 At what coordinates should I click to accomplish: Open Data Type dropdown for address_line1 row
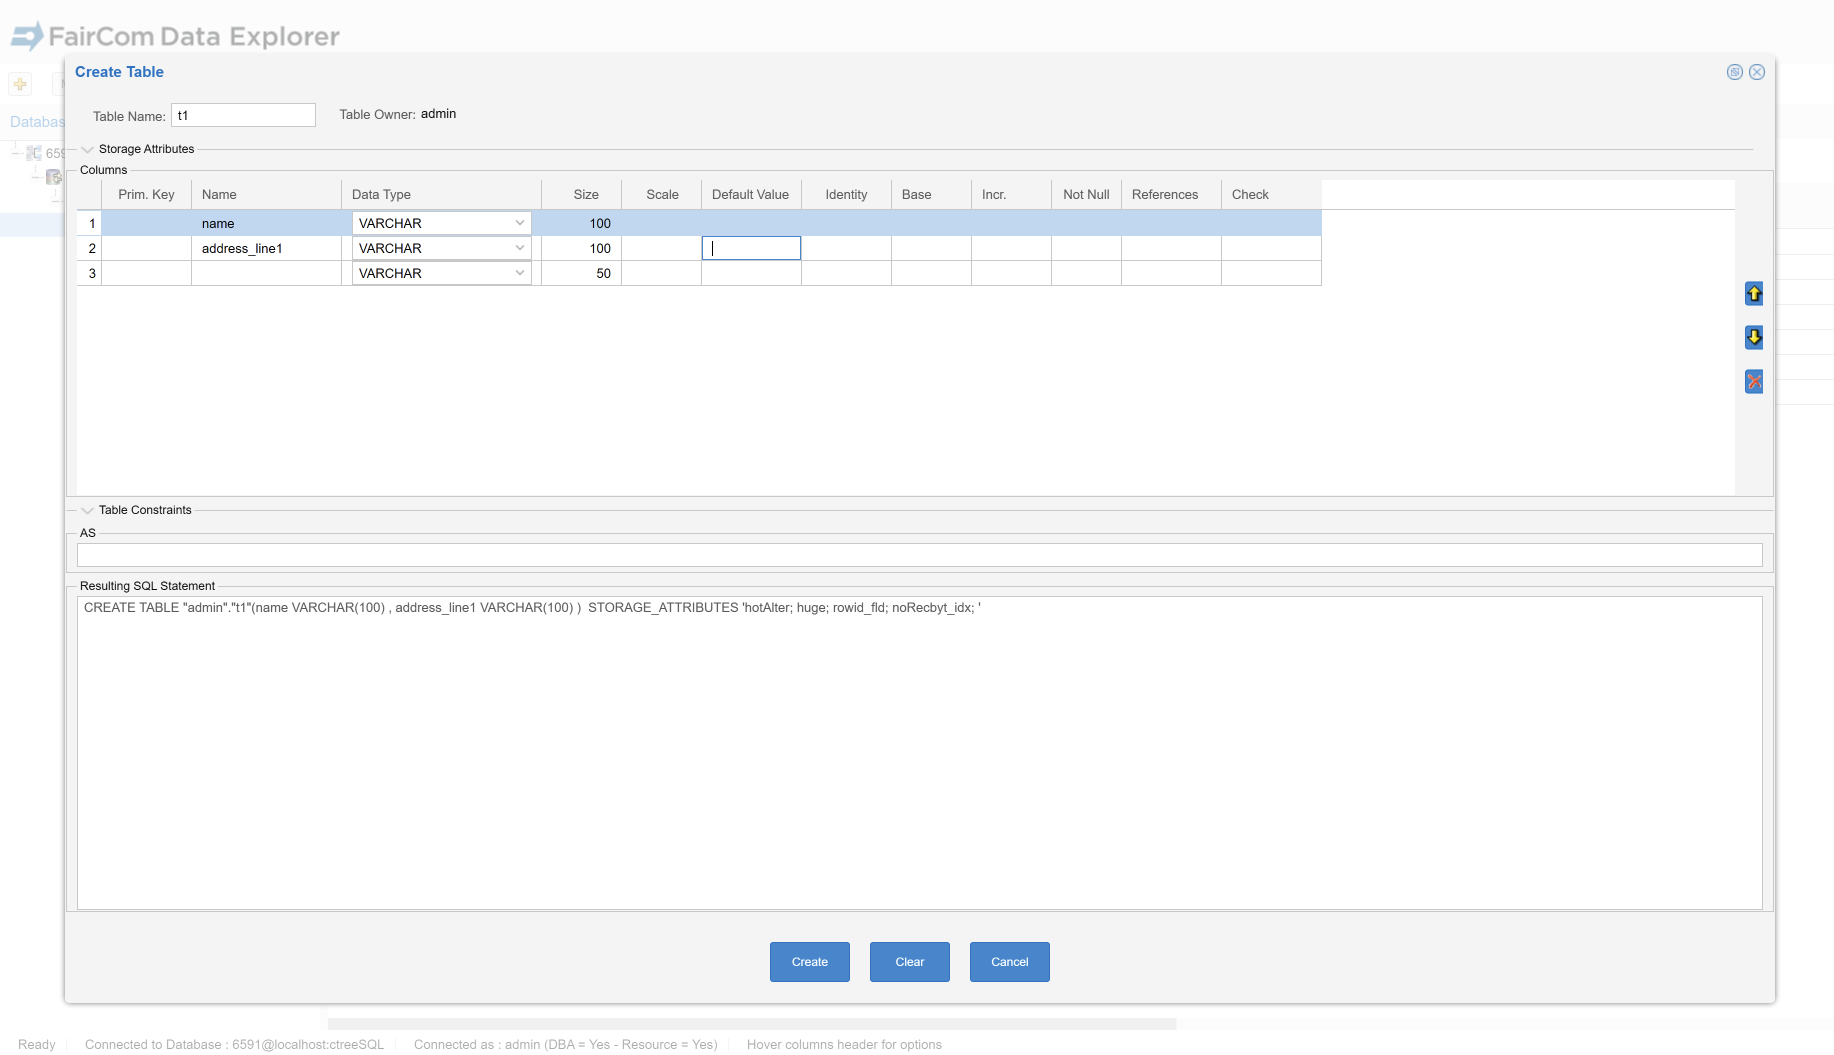(x=520, y=248)
